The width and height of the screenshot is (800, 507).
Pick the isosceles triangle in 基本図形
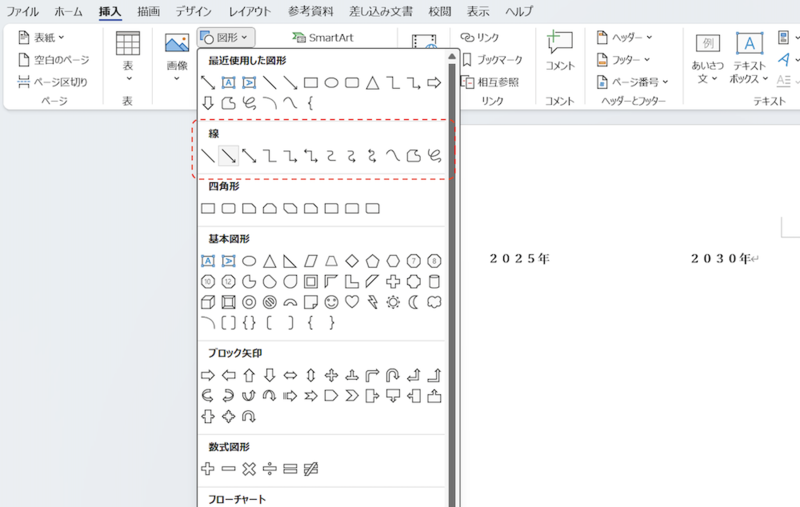pos(269,261)
